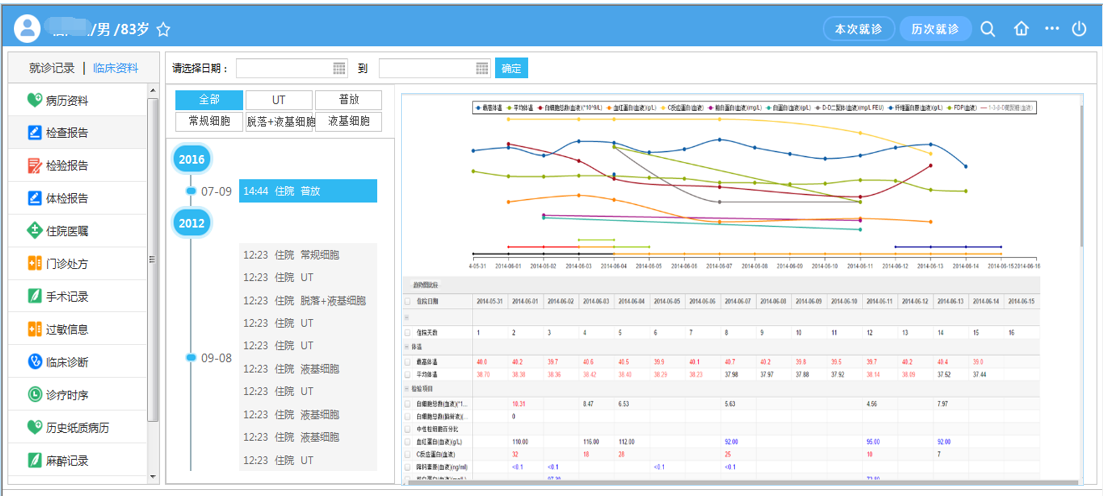
Task: Open the end date calendar picker
Action: click(x=482, y=68)
